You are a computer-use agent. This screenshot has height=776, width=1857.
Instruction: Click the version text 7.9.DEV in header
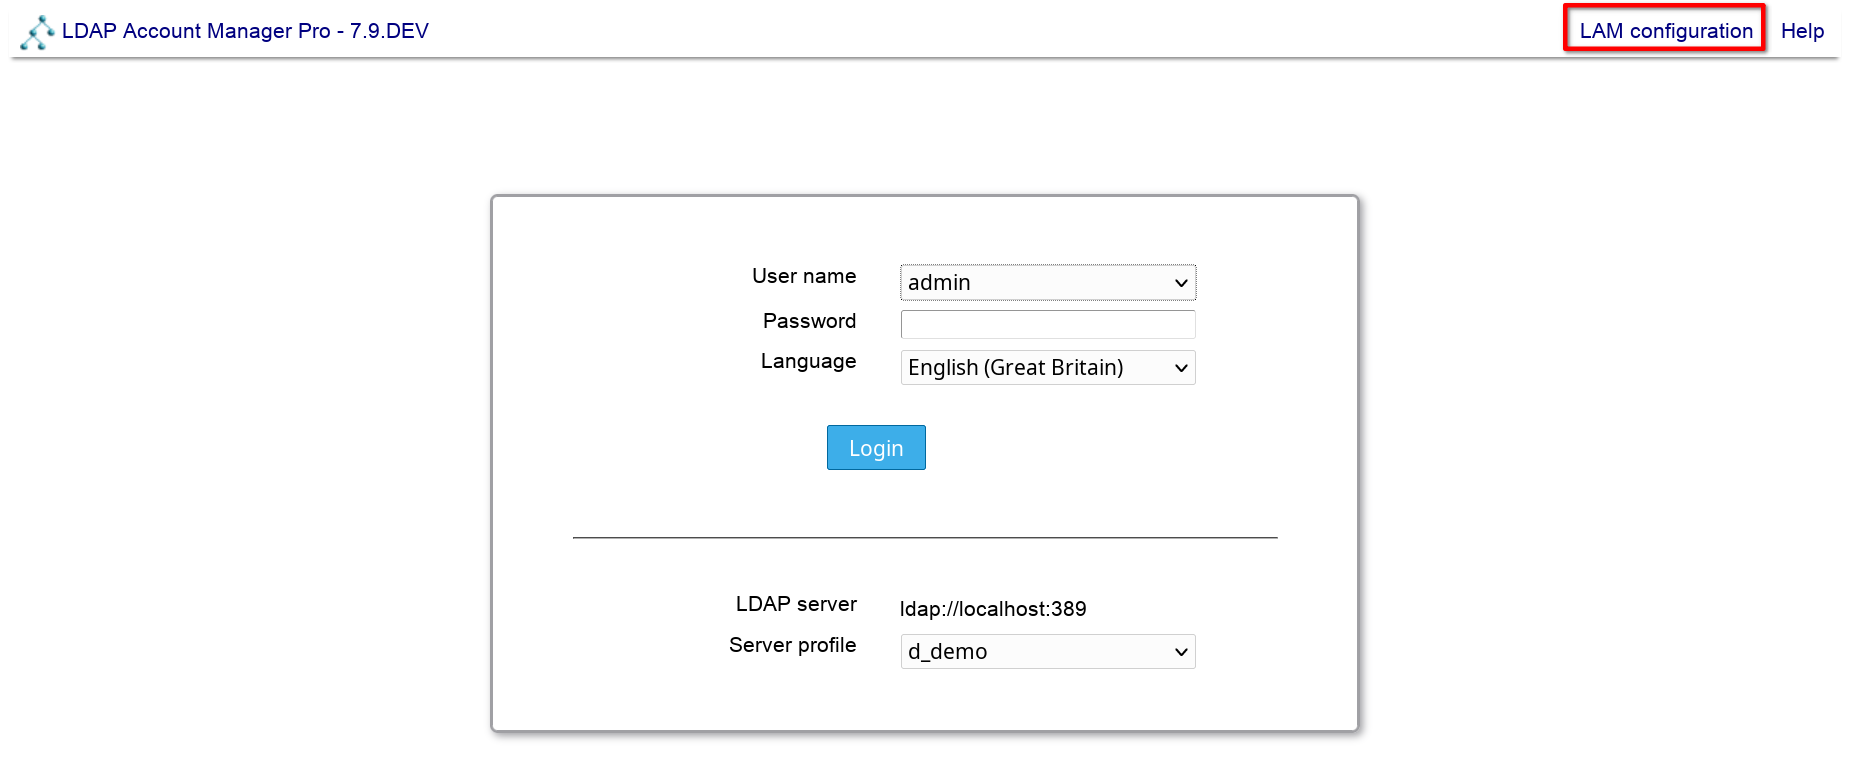[389, 31]
